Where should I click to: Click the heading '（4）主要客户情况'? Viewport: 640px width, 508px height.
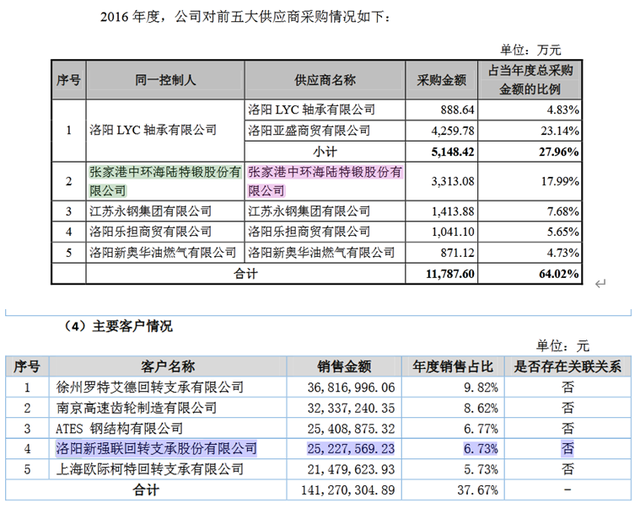(x=118, y=326)
